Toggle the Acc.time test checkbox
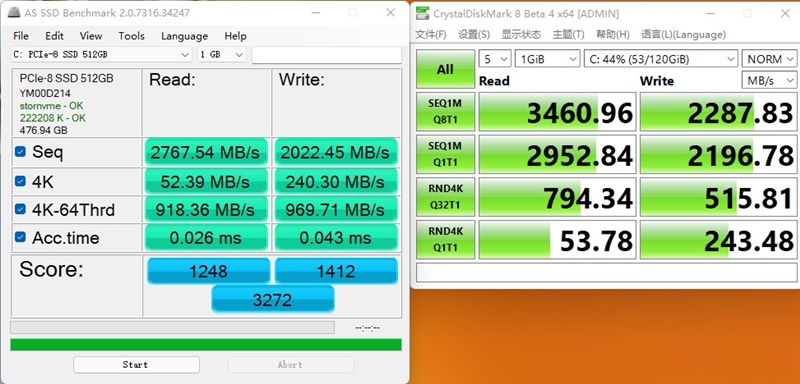This screenshot has width=800, height=384. tap(20, 237)
